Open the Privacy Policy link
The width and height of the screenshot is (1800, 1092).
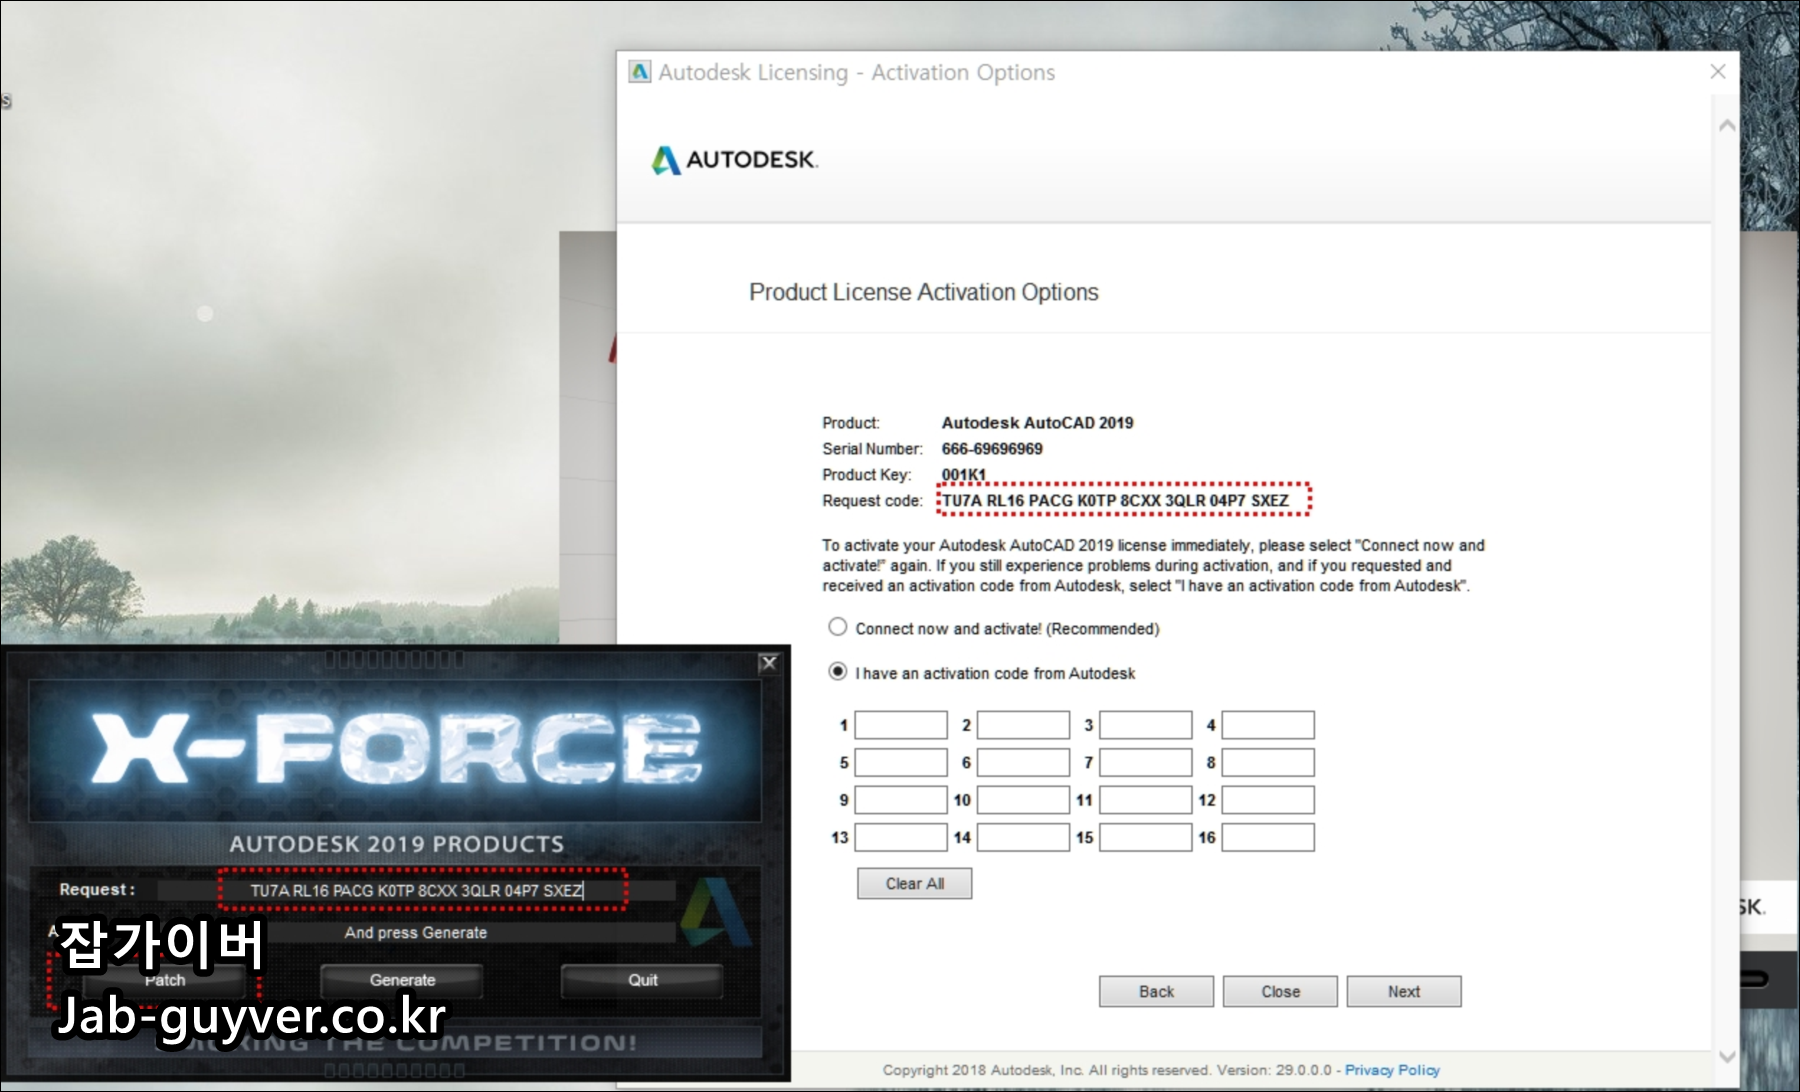[x=1392, y=1070]
